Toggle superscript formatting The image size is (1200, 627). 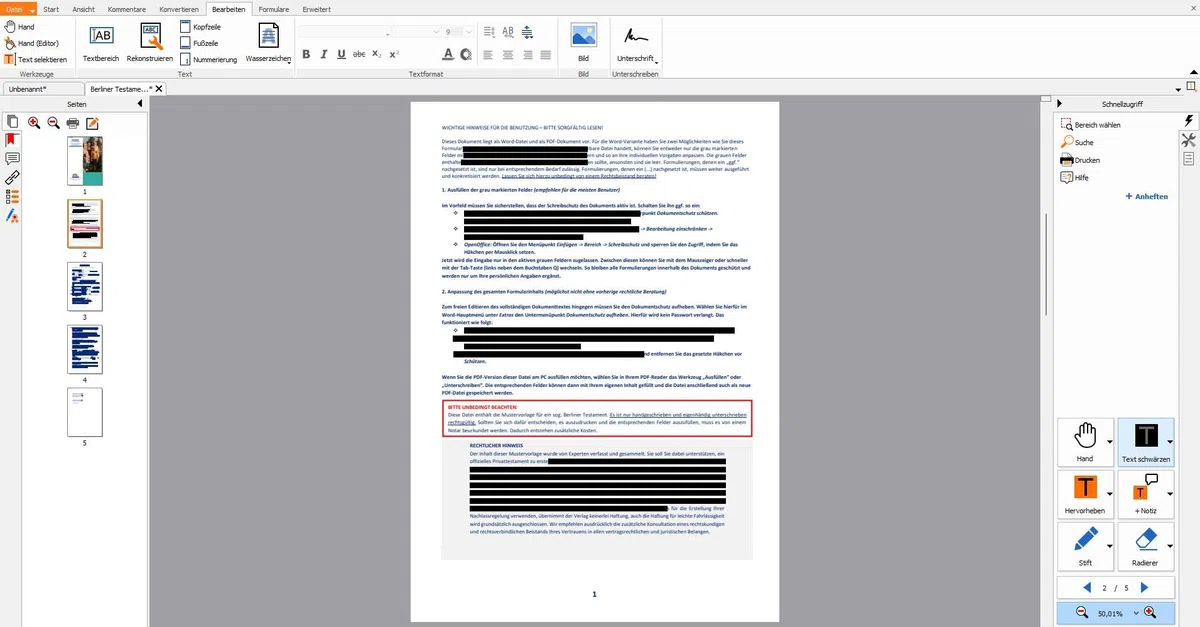pyautogui.click(x=394, y=54)
